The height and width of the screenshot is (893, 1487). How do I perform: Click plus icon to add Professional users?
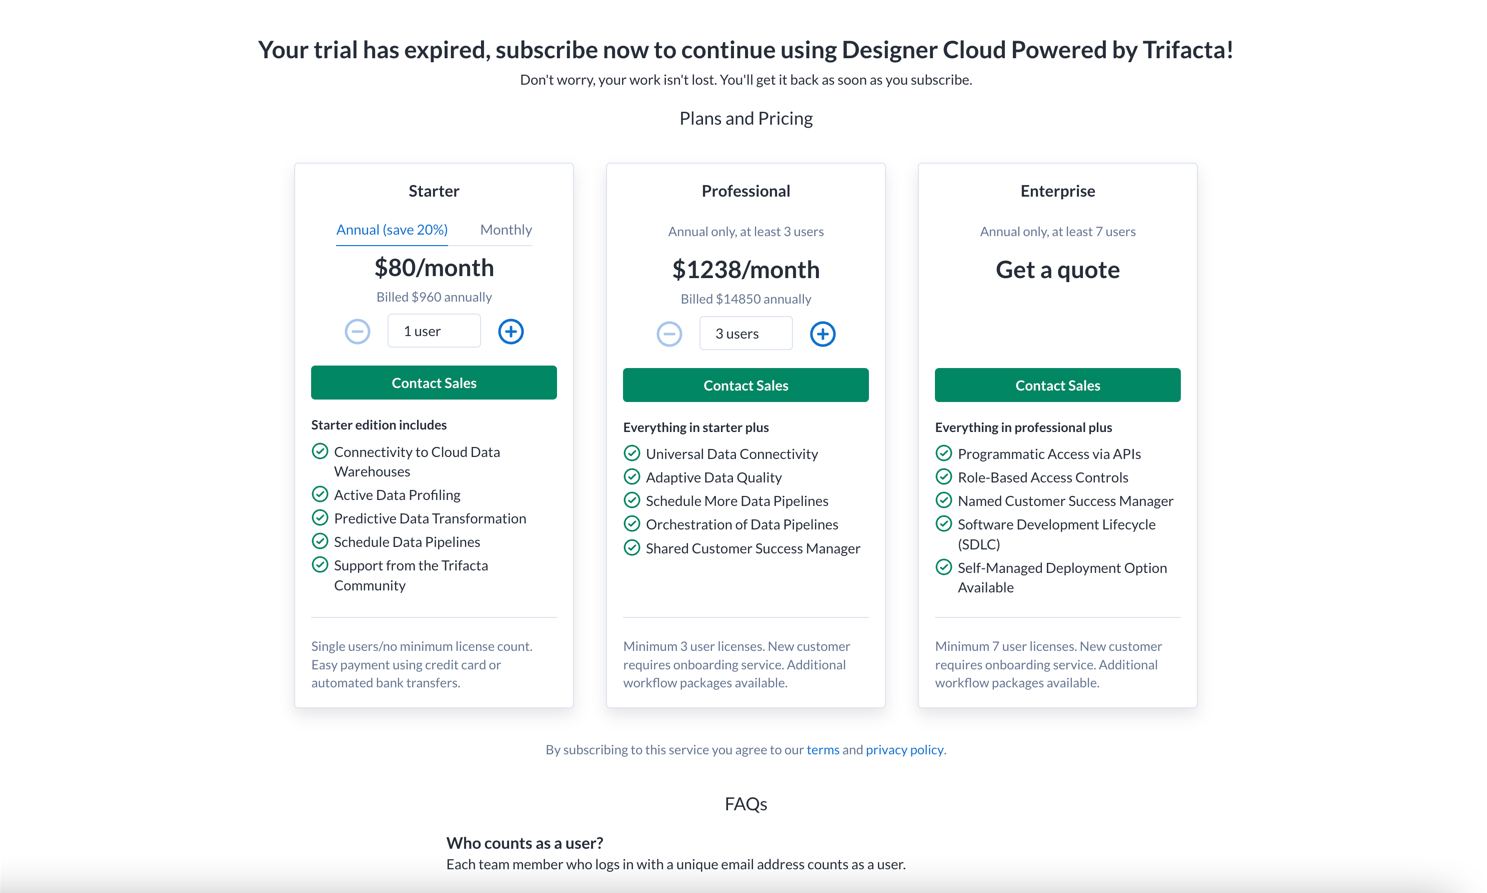pyautogui.click(x=822, y=334)
